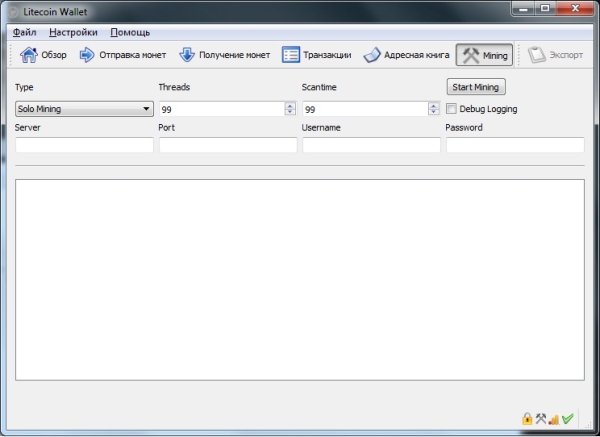This screenshot has width=600, height=437.
Task: Click the Username input field
Action: click(x=372, y=145)
